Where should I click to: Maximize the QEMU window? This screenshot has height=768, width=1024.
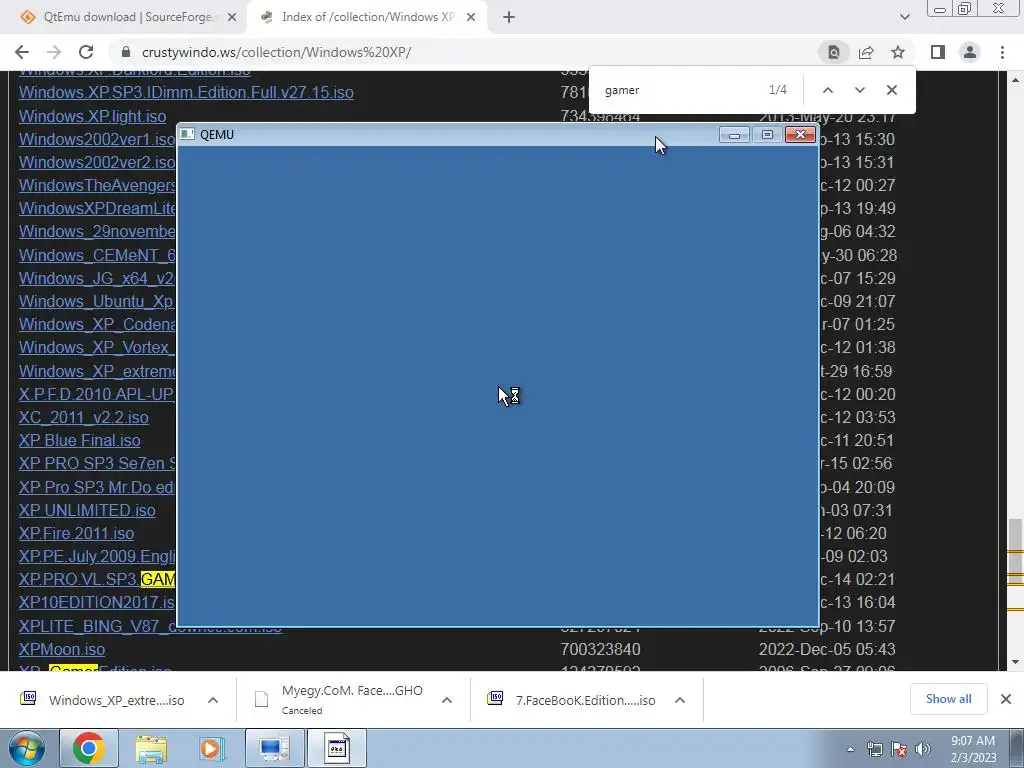coord(767,135)
